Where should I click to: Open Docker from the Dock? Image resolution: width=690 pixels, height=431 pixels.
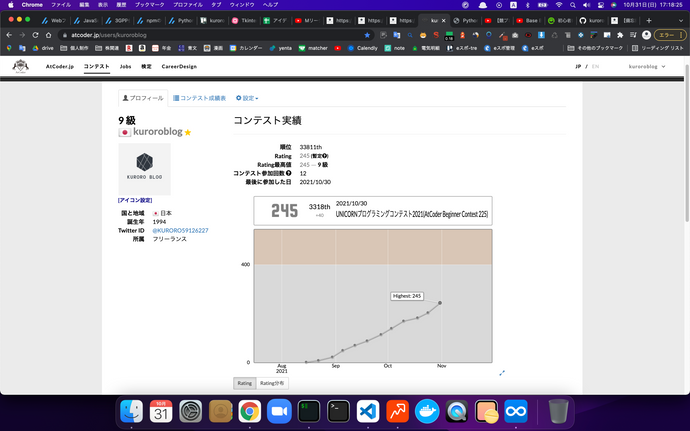tap(427, 412)
